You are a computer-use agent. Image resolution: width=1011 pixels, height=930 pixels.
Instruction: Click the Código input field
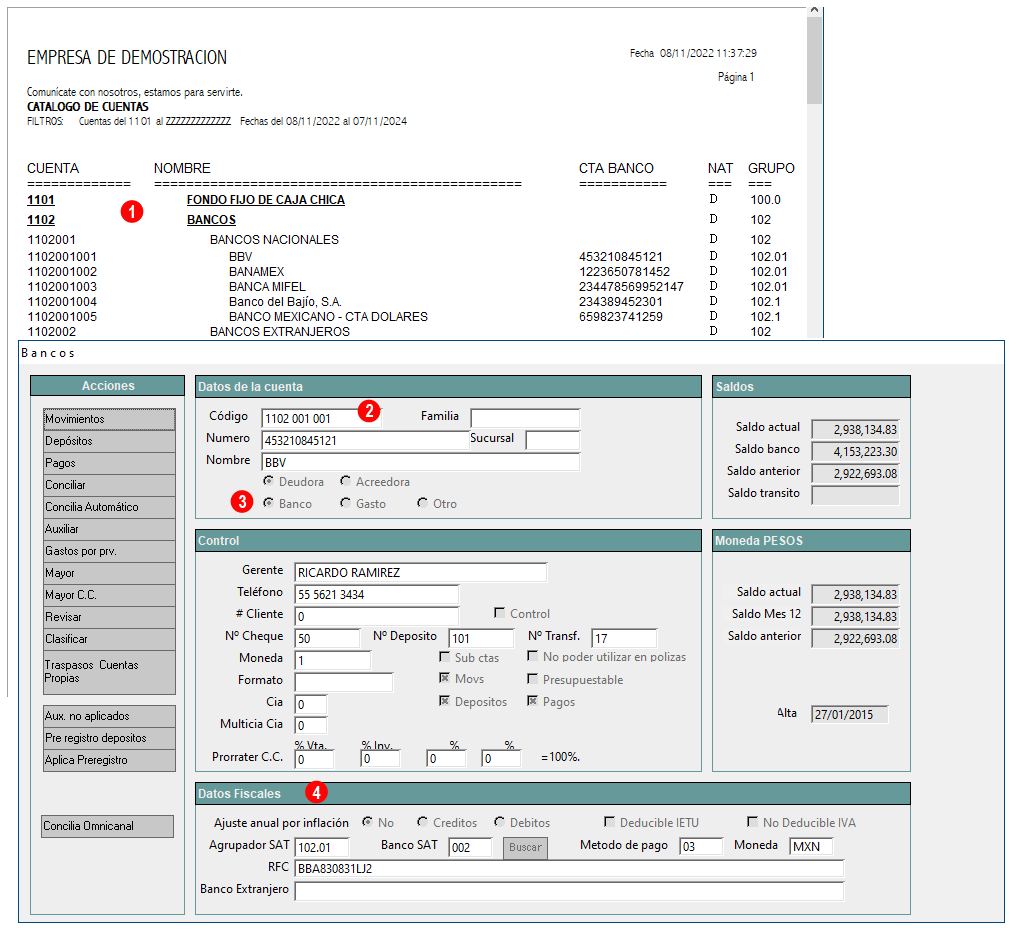pos(321,419)
